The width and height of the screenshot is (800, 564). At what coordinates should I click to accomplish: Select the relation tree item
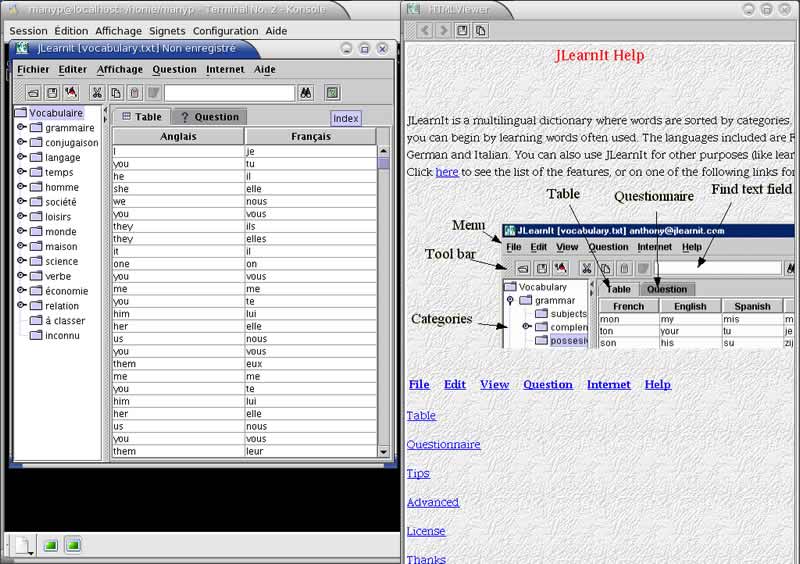click(x=62, y=306)
